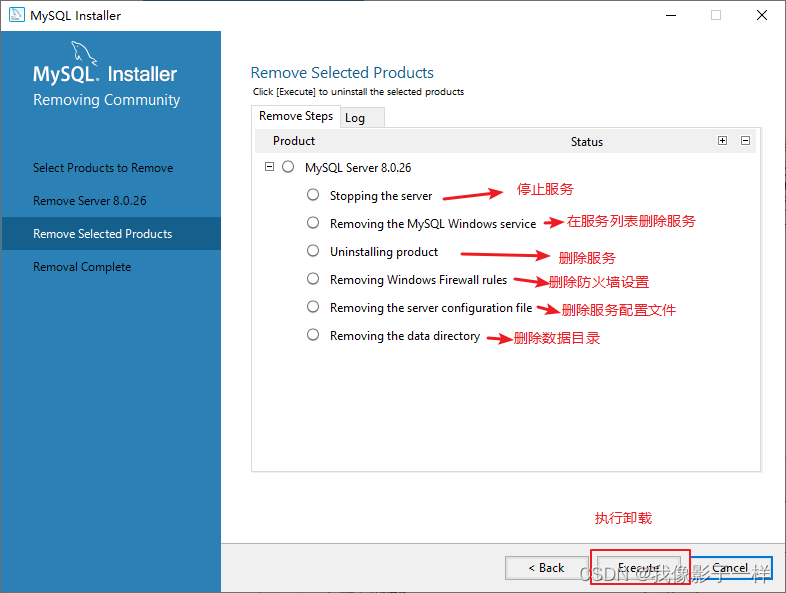
Task: Click Removing the data directory text
Action: 405,336
